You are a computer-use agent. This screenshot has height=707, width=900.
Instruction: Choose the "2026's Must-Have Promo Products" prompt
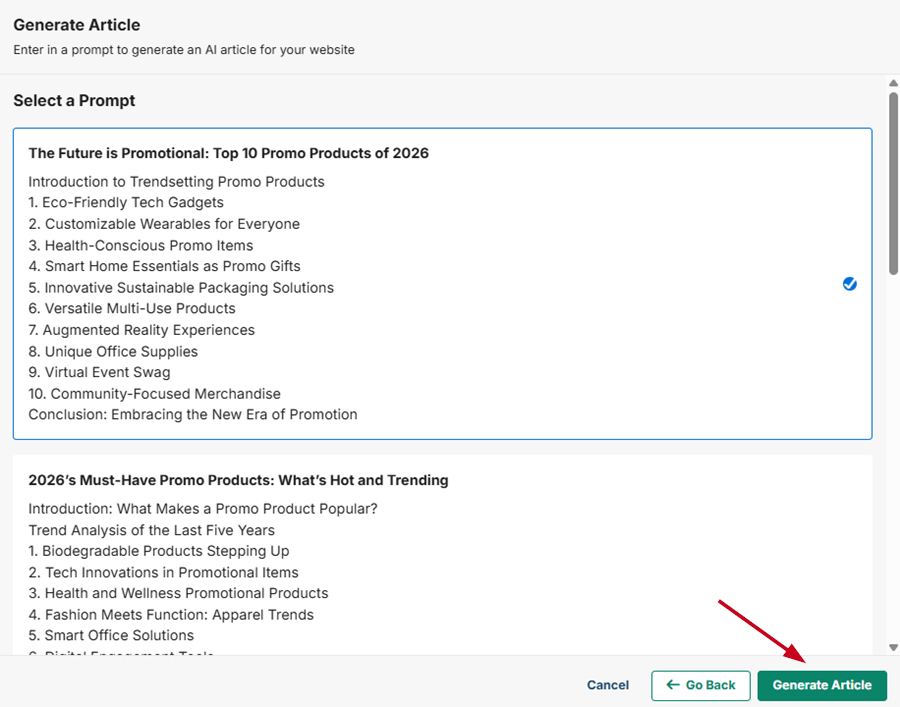[238, 480]
